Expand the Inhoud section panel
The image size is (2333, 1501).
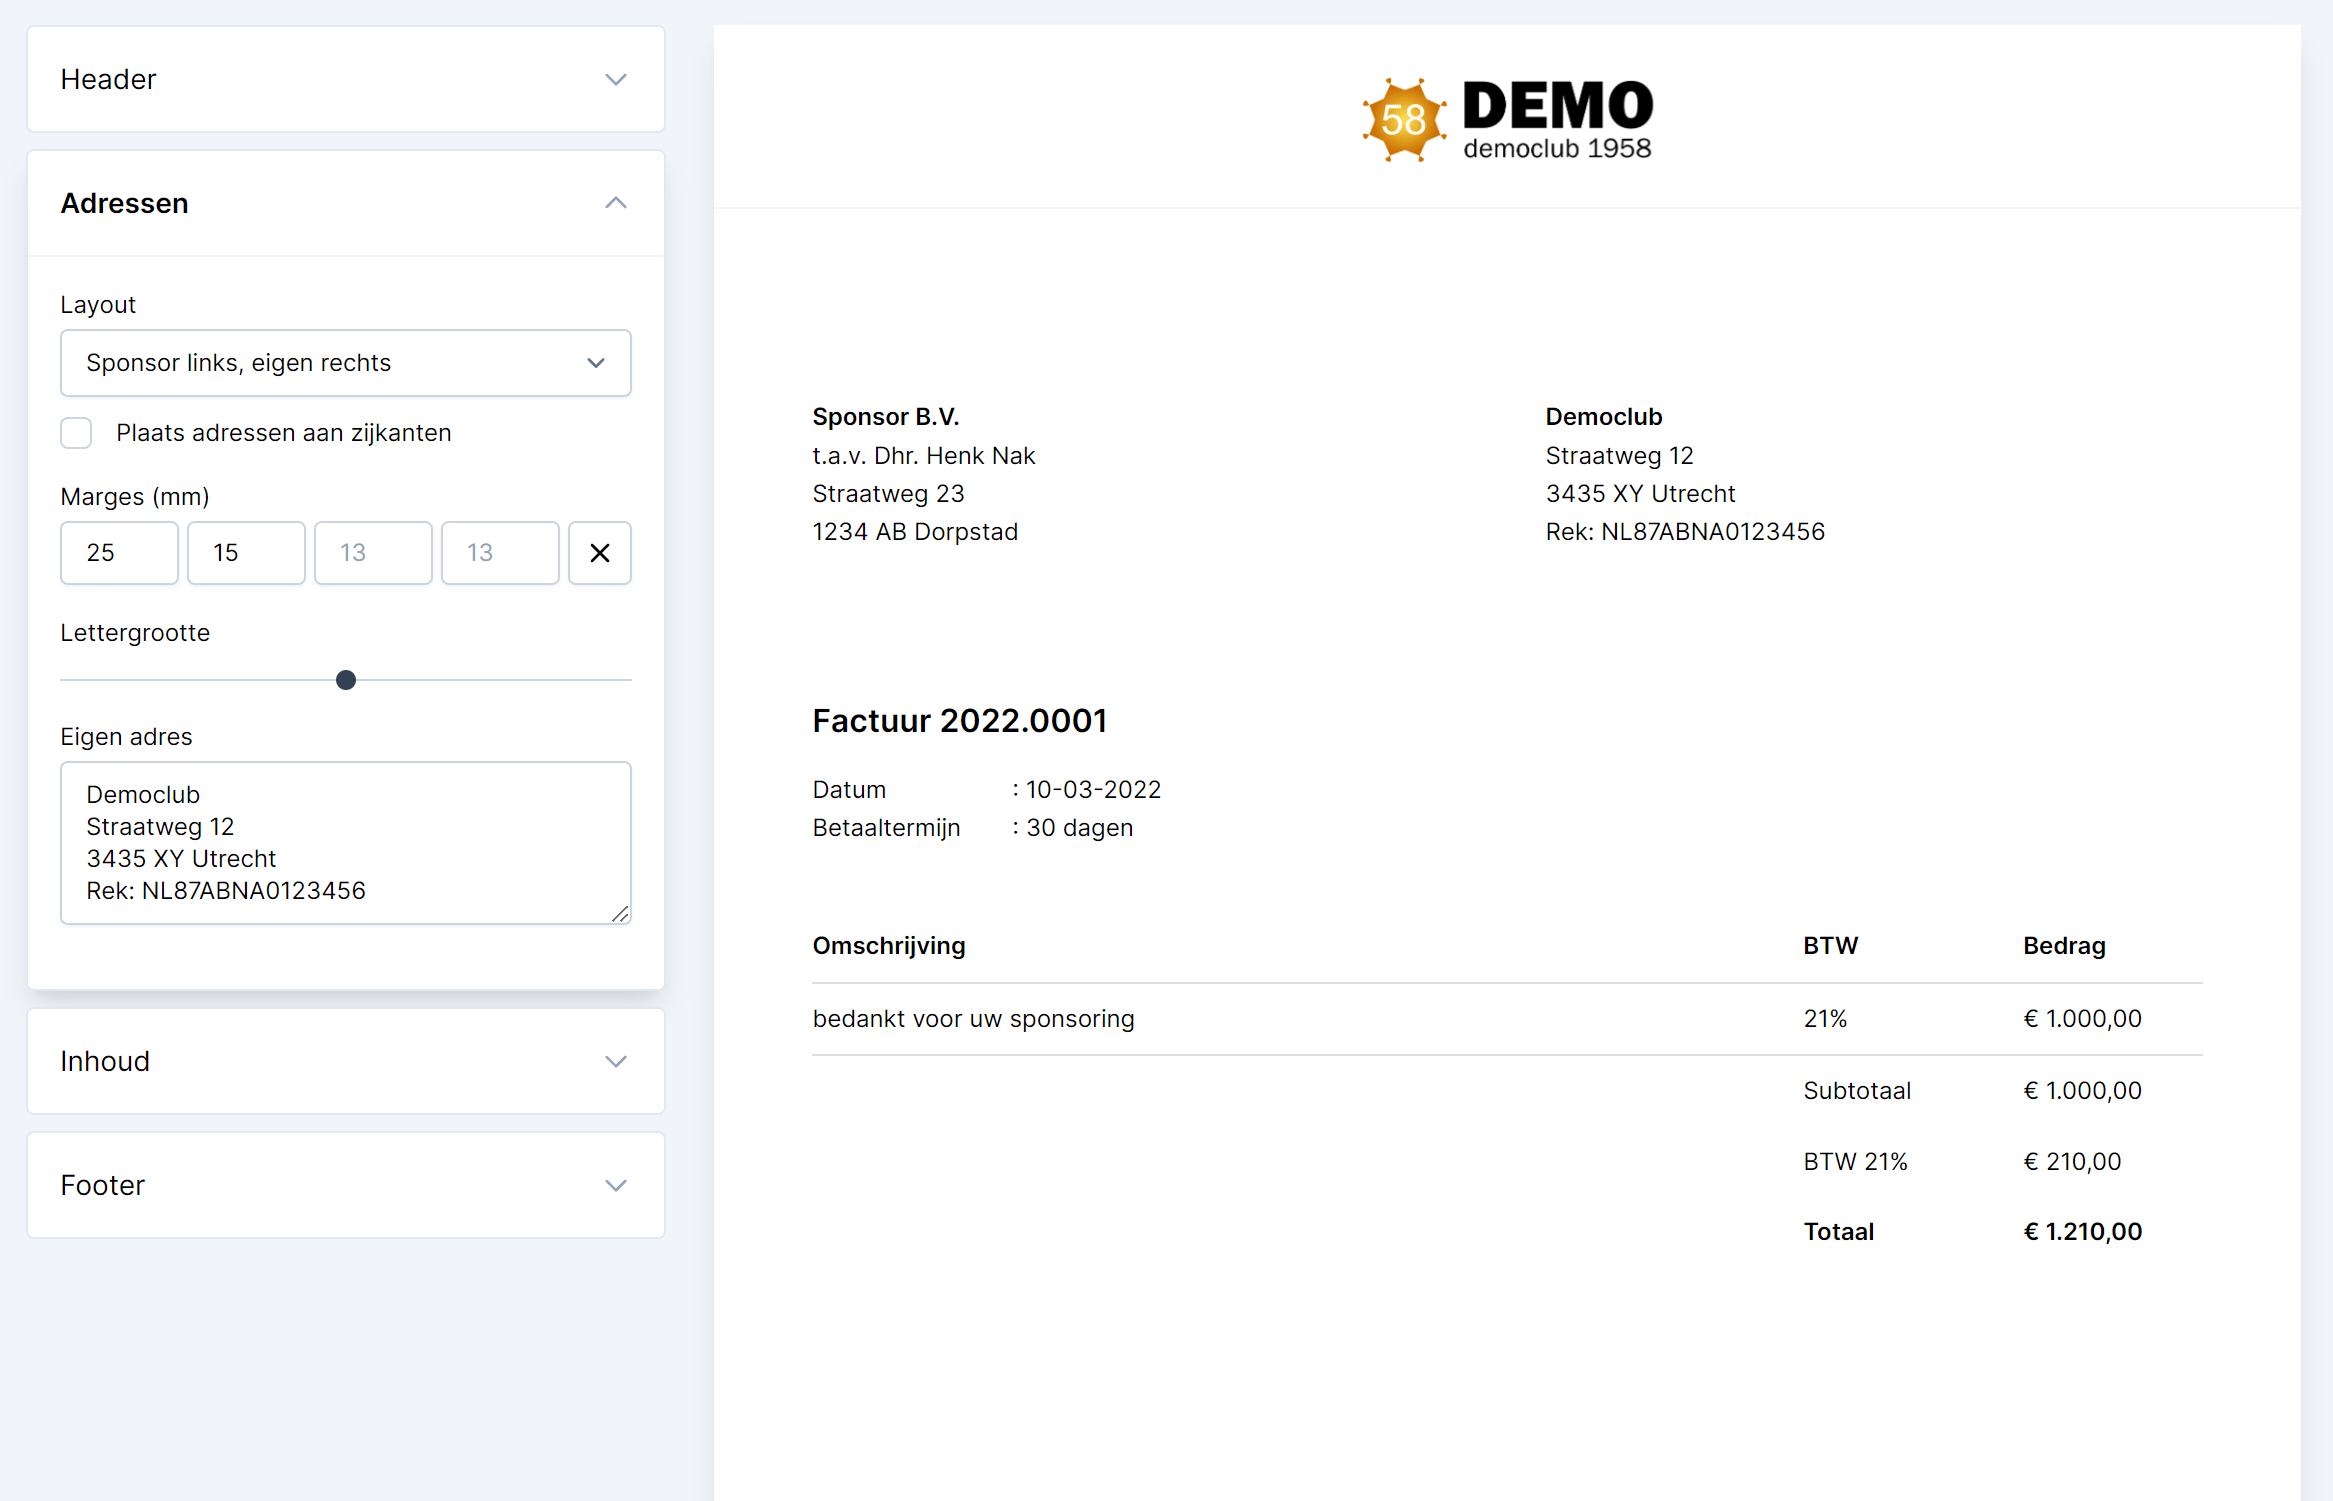345,1061
